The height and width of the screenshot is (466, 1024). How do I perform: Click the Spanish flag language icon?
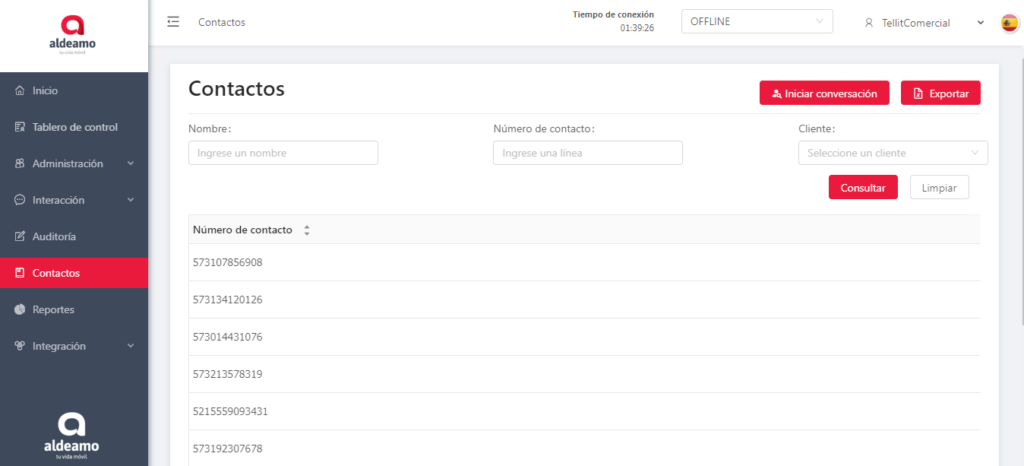tap(1009, 23)
